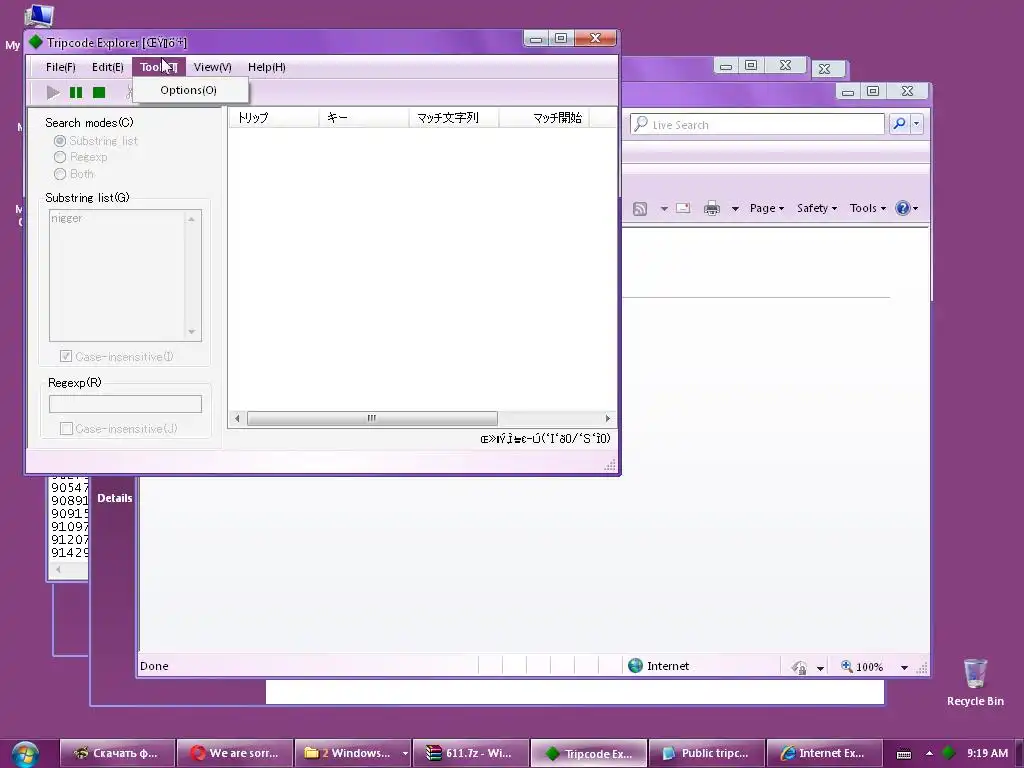Show hidden tray icons with the up arrow
This screenshot has width=1024, height=768.
pyautogui.click(x=929, y=753)
